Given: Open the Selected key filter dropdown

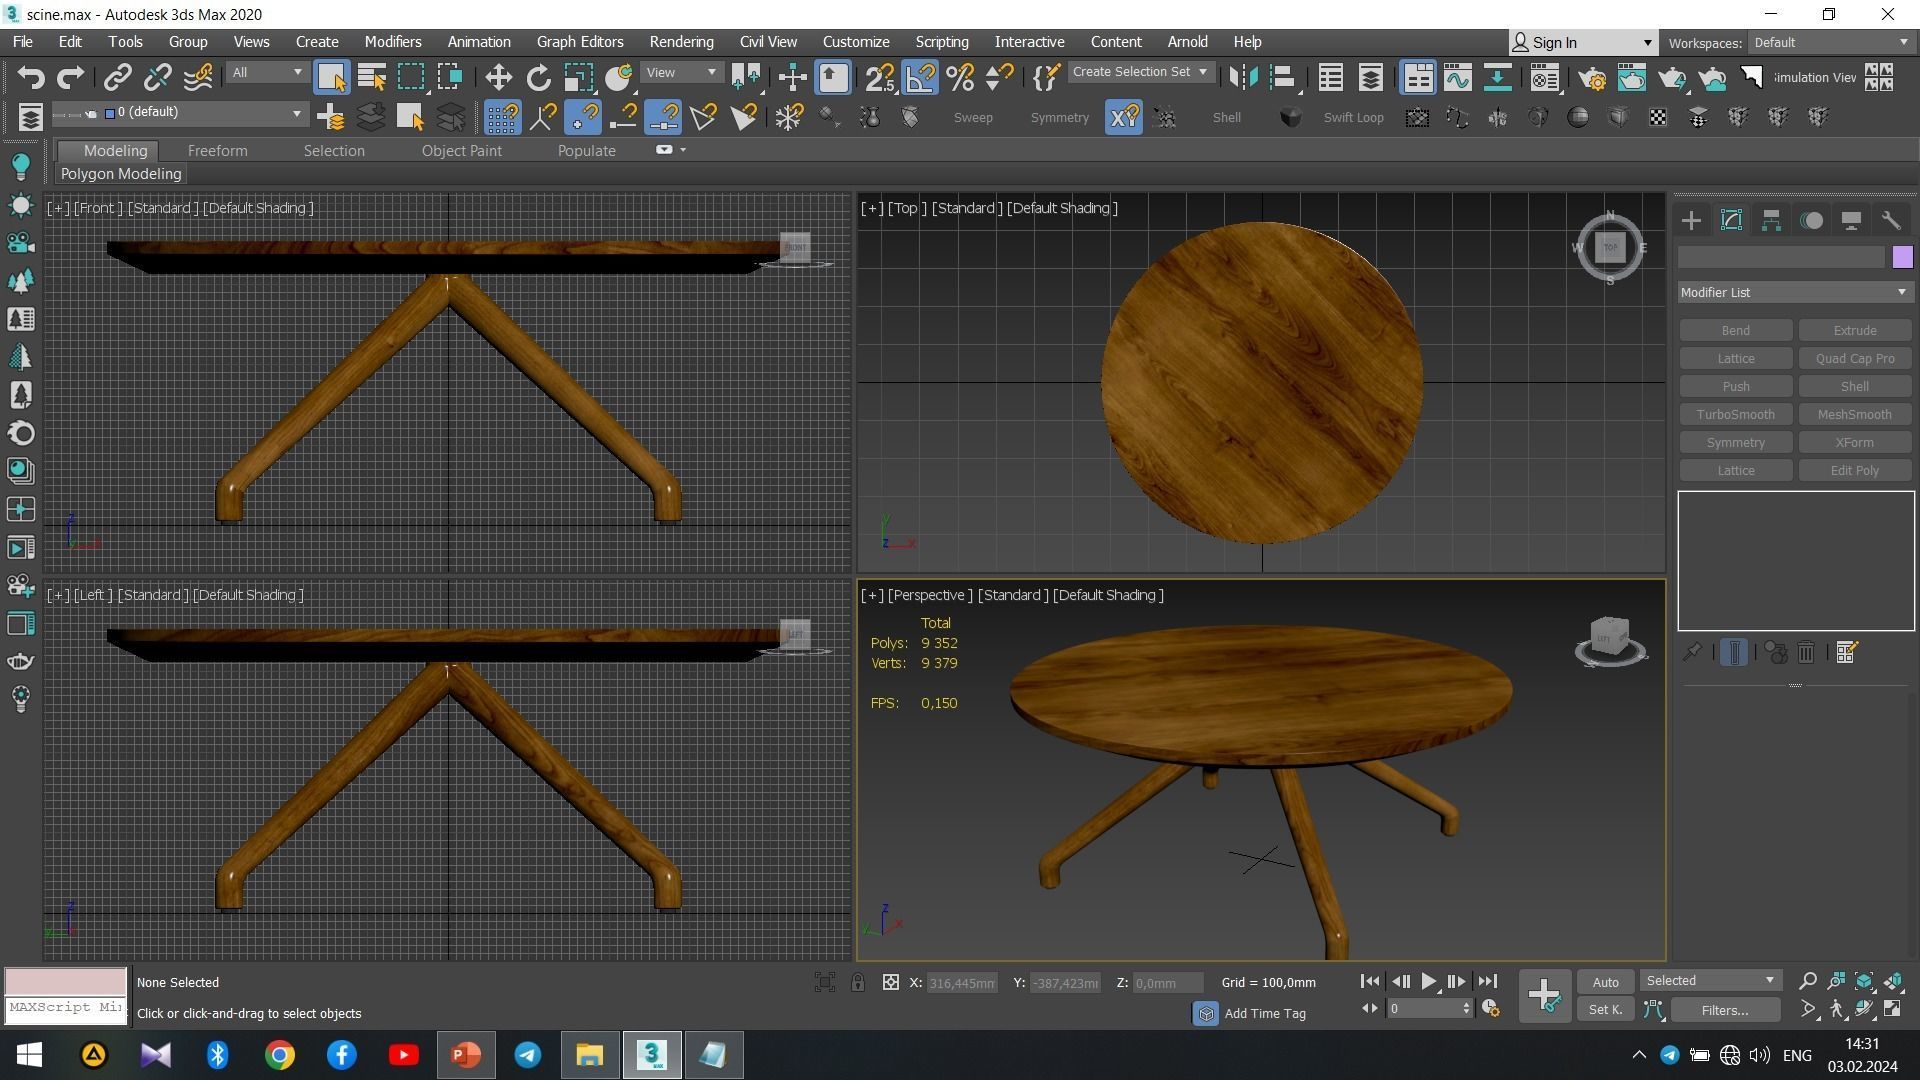Looking at the screenshot, I should click(x=1710, y=981).
